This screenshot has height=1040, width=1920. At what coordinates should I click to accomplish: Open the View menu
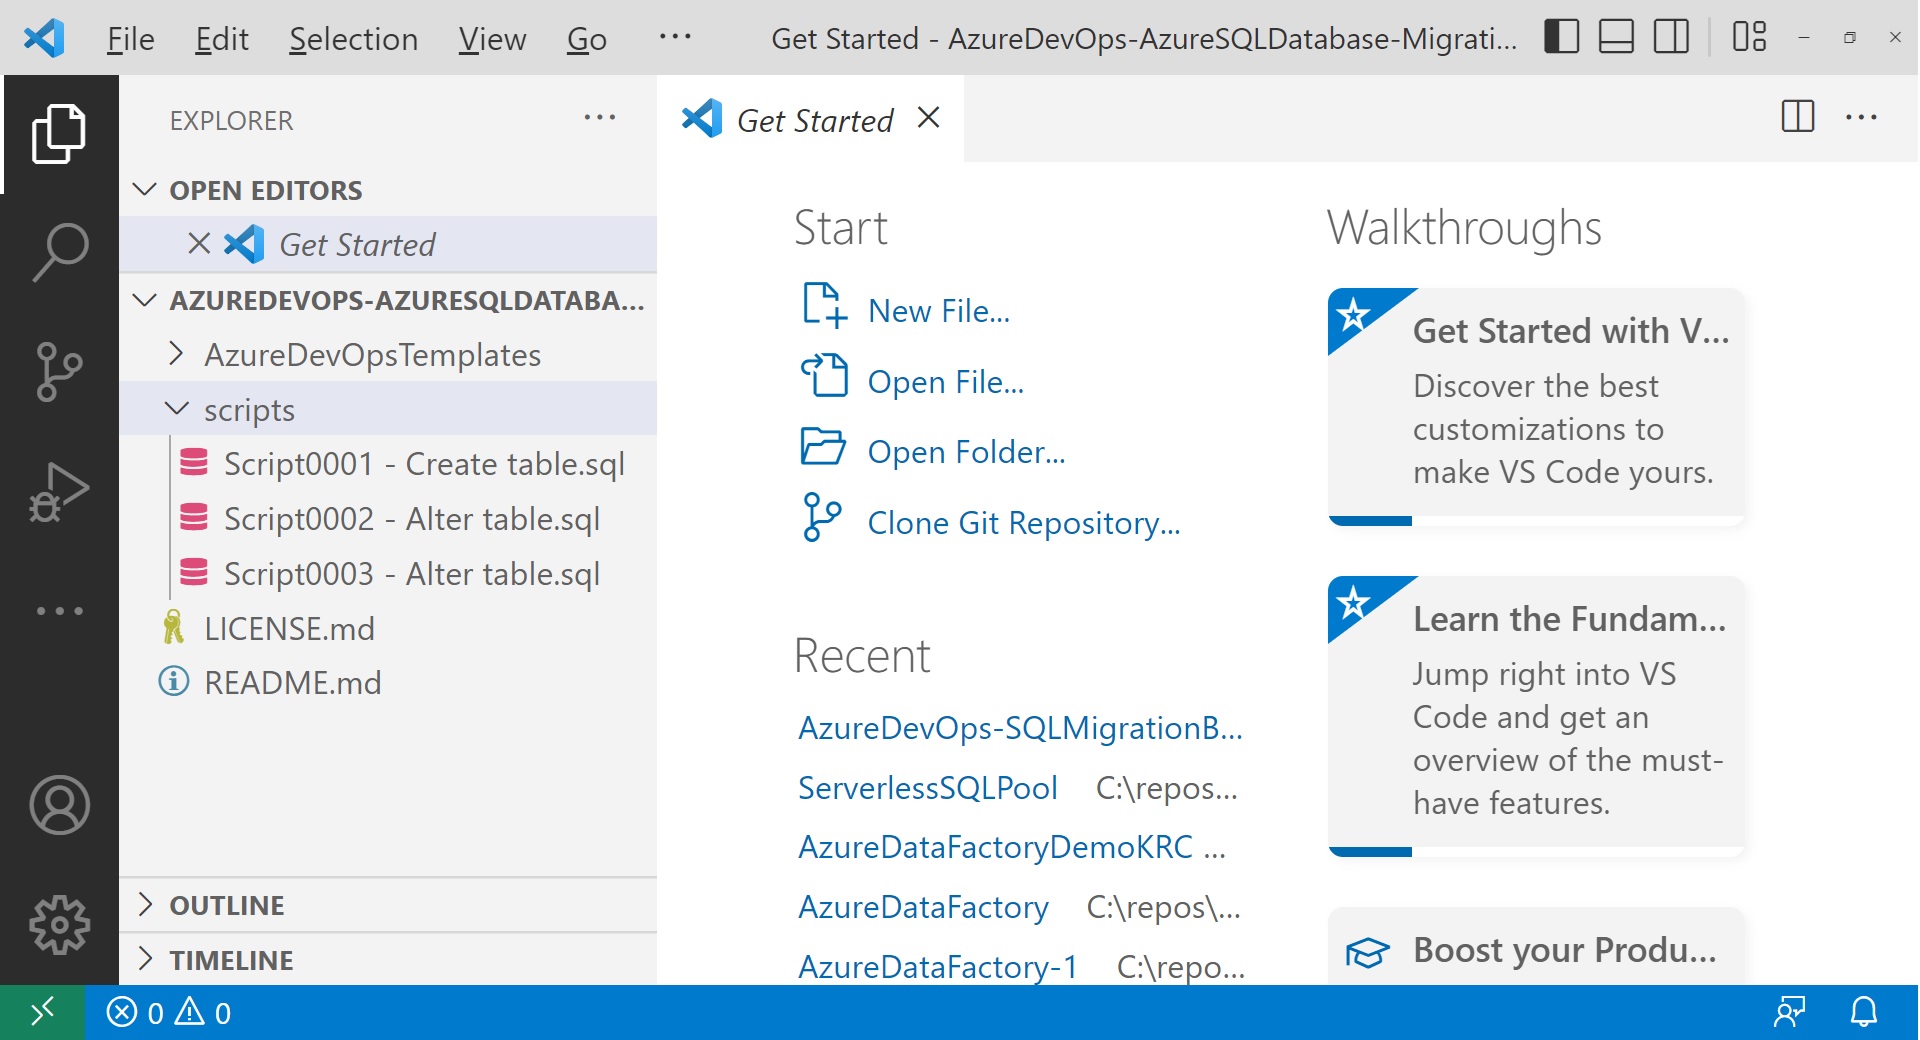(492, 38)
